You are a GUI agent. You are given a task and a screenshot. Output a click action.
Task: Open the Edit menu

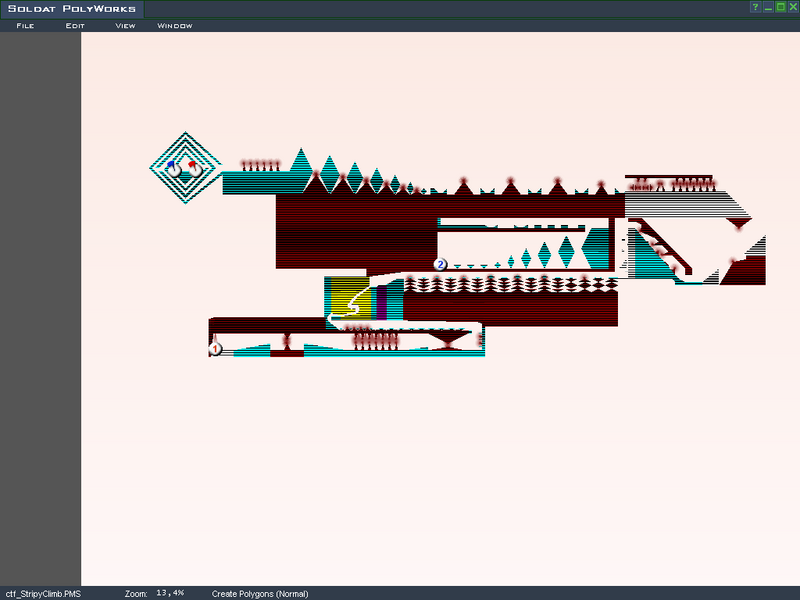pos(74,26)
